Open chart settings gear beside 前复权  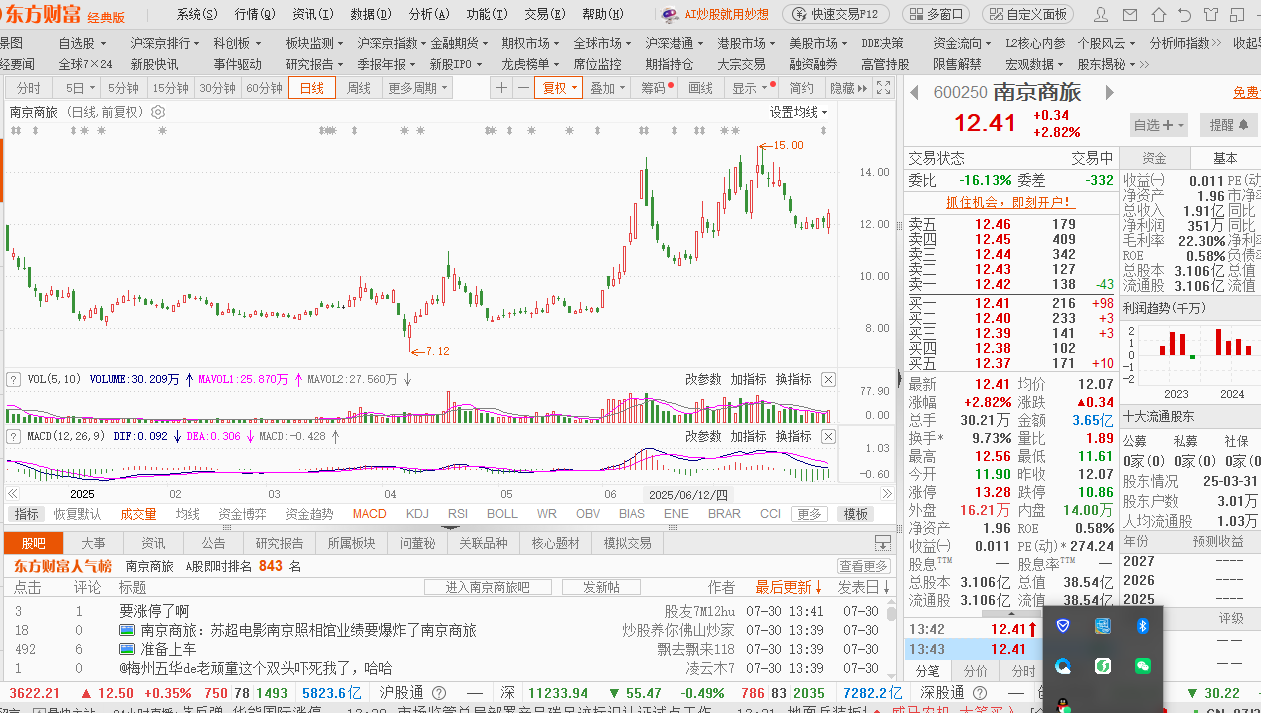[x=157, y=112]
